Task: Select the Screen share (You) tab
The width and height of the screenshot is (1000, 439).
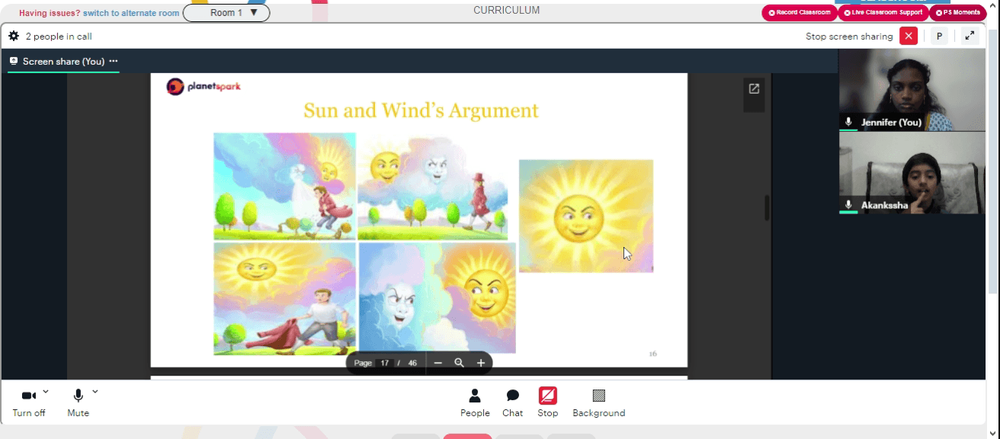Action: (x=63, y=61)
